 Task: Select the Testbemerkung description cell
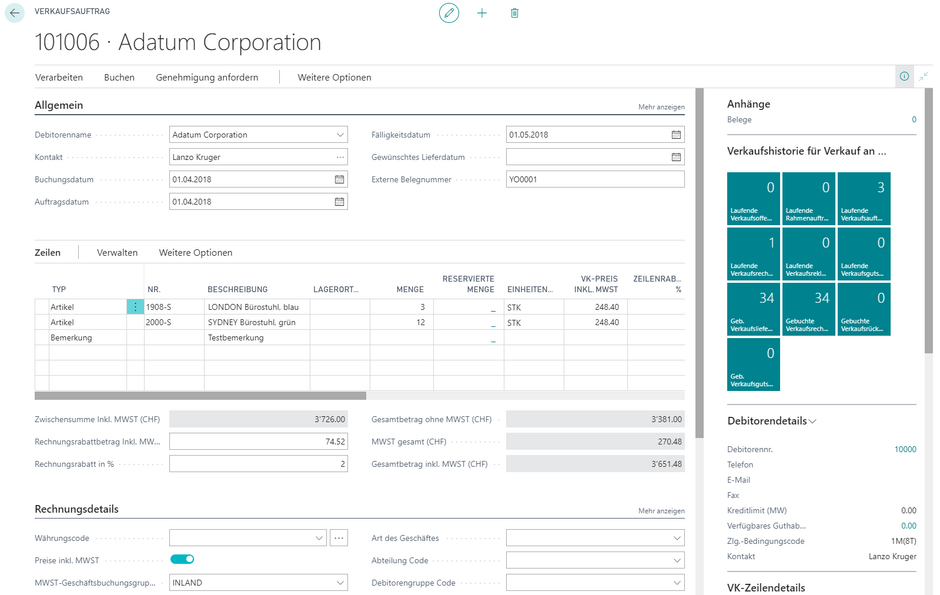pos(257,338)
